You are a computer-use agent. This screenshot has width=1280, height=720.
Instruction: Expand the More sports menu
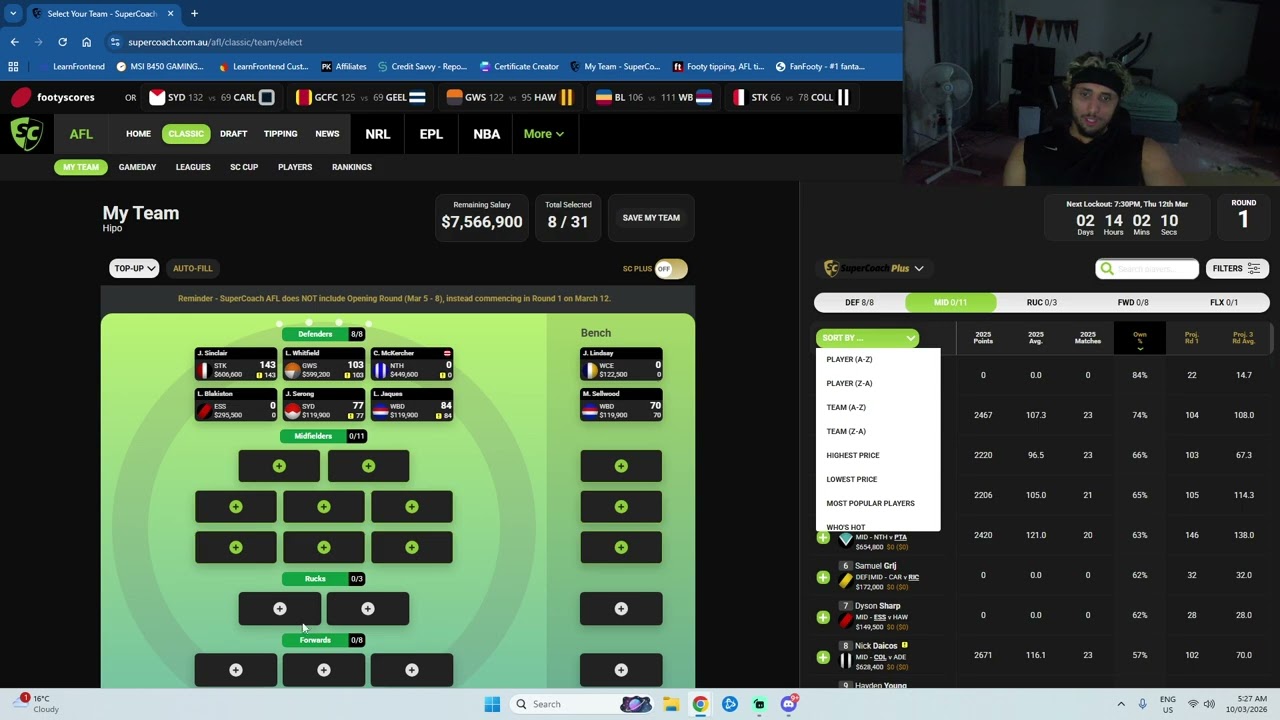543,134
